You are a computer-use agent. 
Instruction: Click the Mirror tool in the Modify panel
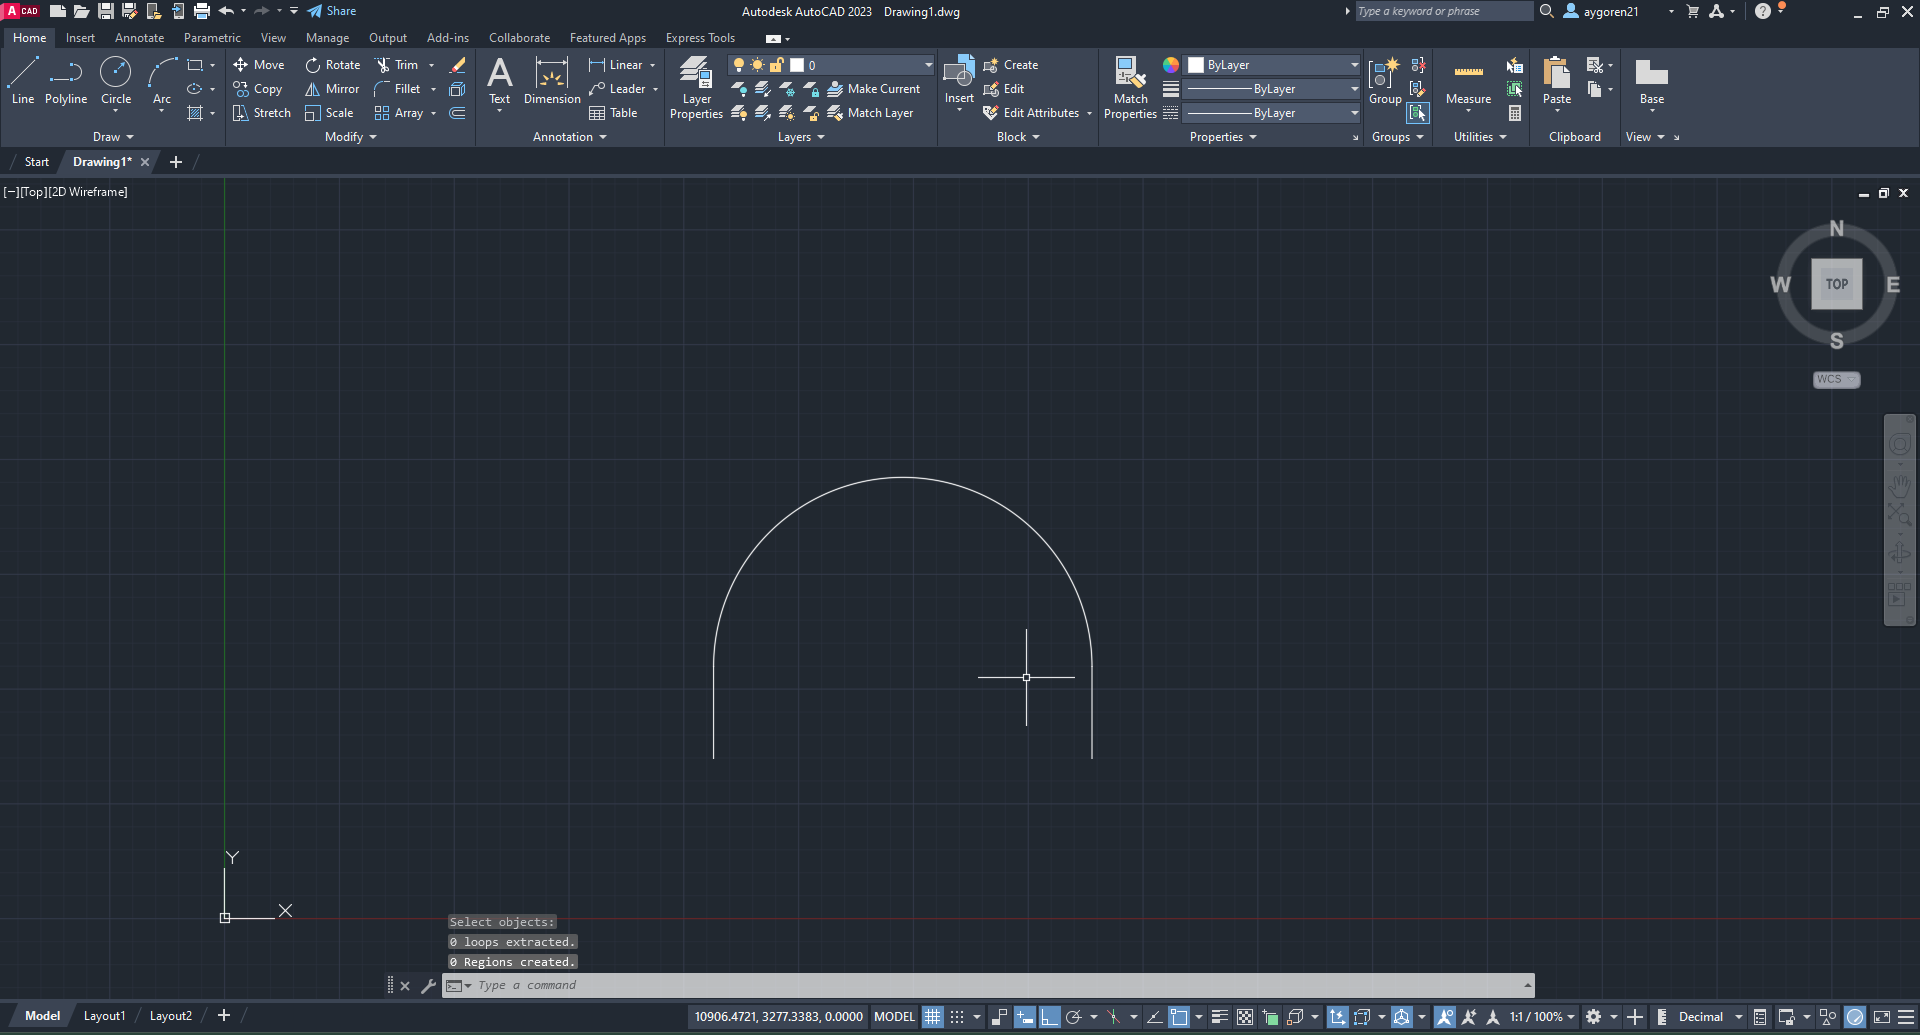(332, 89)
